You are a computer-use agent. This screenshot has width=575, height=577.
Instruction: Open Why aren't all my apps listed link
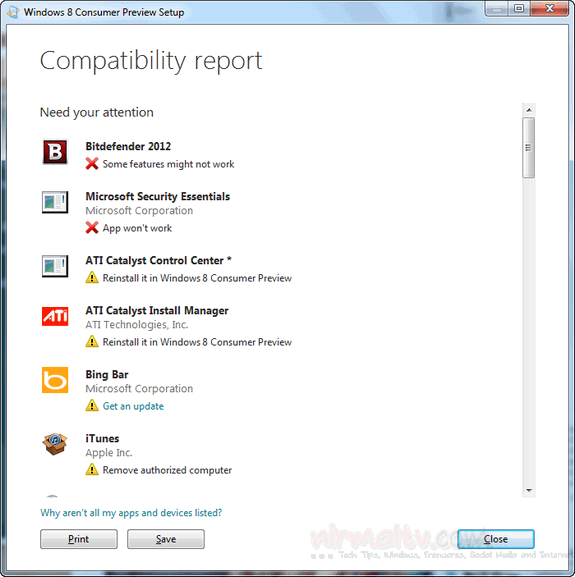tap(131, 513)
